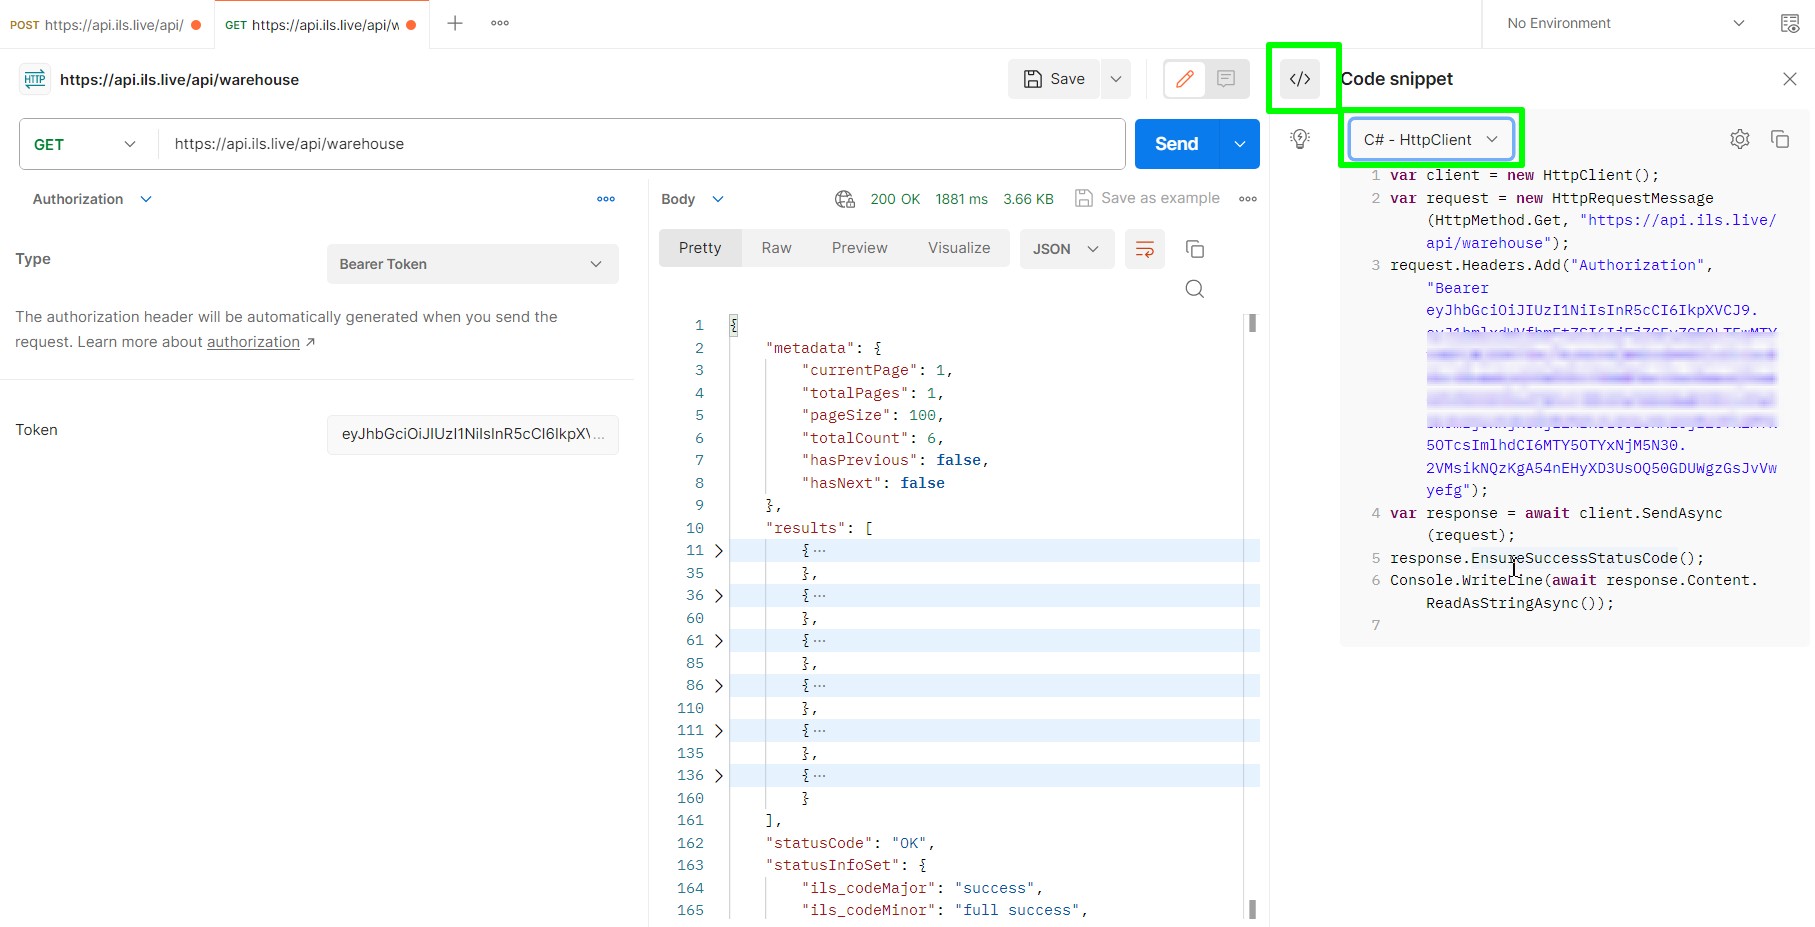Select the POST api.ils.live request tab
Screen dimensions: 1815x927
100,23
